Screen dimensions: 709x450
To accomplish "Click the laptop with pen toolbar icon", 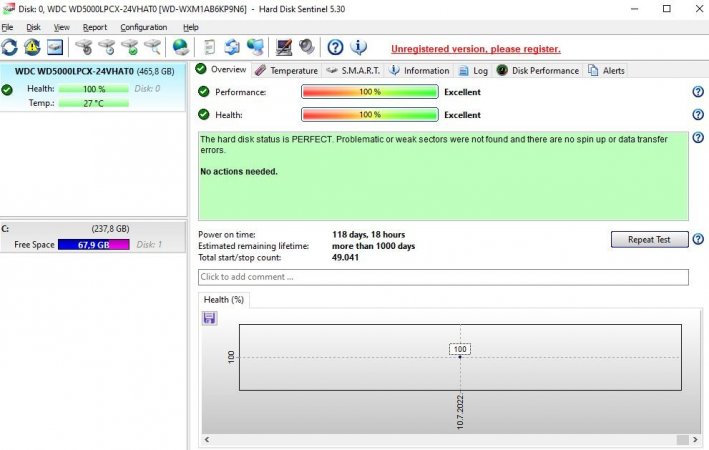I will pos(284,47).
